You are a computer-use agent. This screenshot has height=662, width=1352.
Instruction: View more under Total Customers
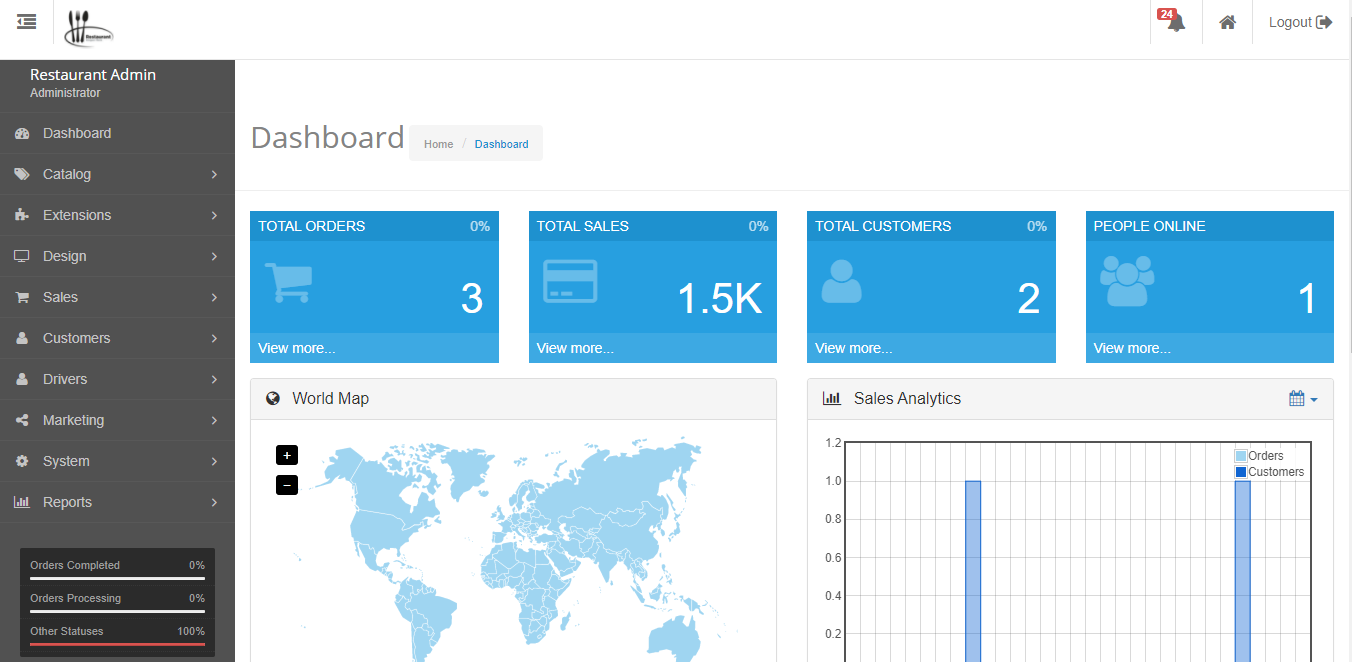click(x=853, y=348)
